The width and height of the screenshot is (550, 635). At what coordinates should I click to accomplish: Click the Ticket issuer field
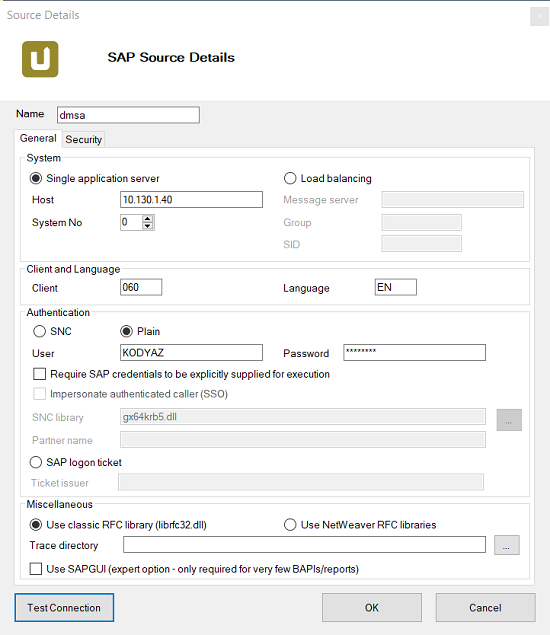(301, 482)
